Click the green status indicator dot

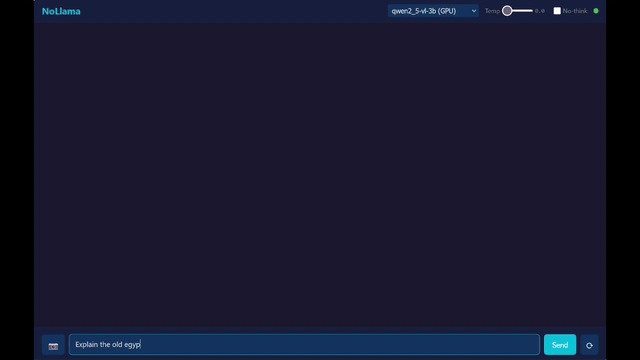(x=596, y=11)
